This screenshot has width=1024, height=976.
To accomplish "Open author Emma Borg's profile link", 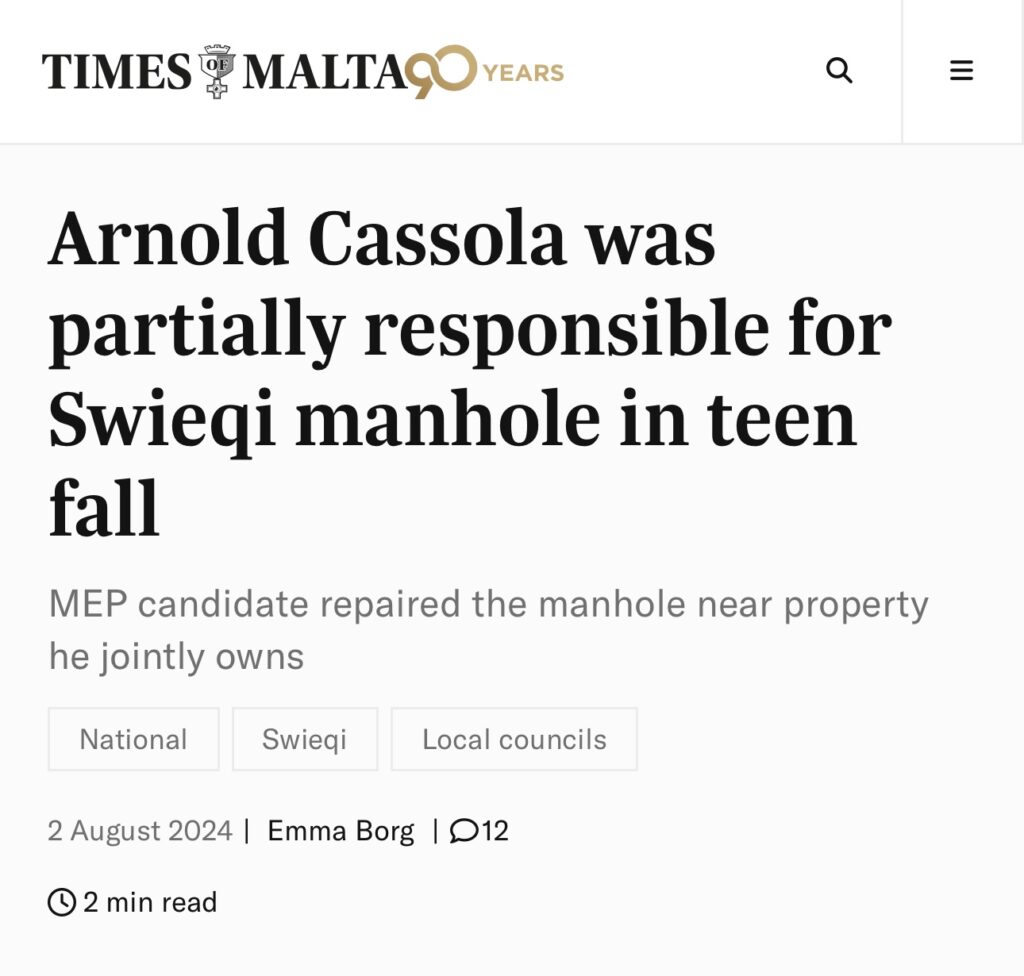I will [341, 831].
